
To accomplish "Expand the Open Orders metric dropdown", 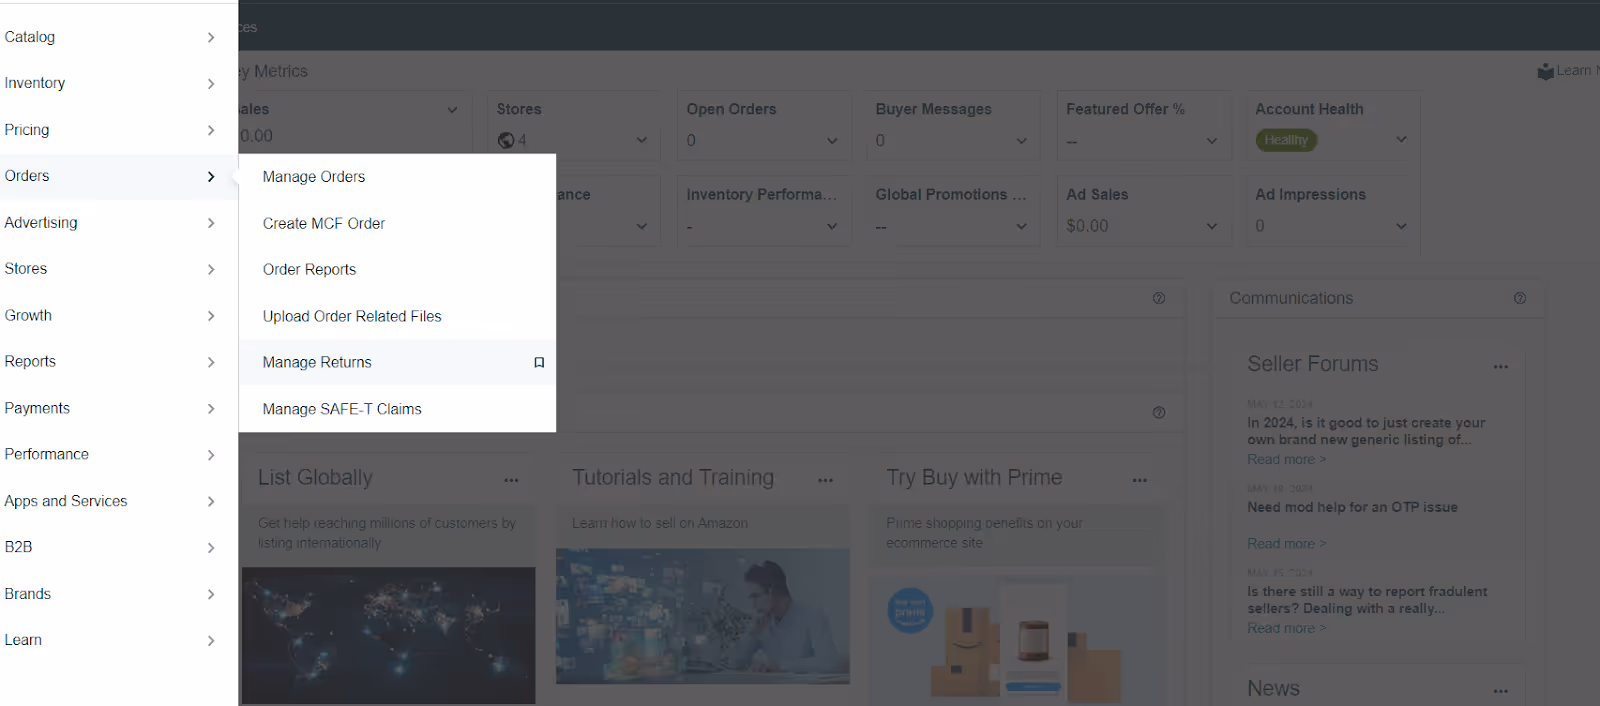I will coord(832,141).
